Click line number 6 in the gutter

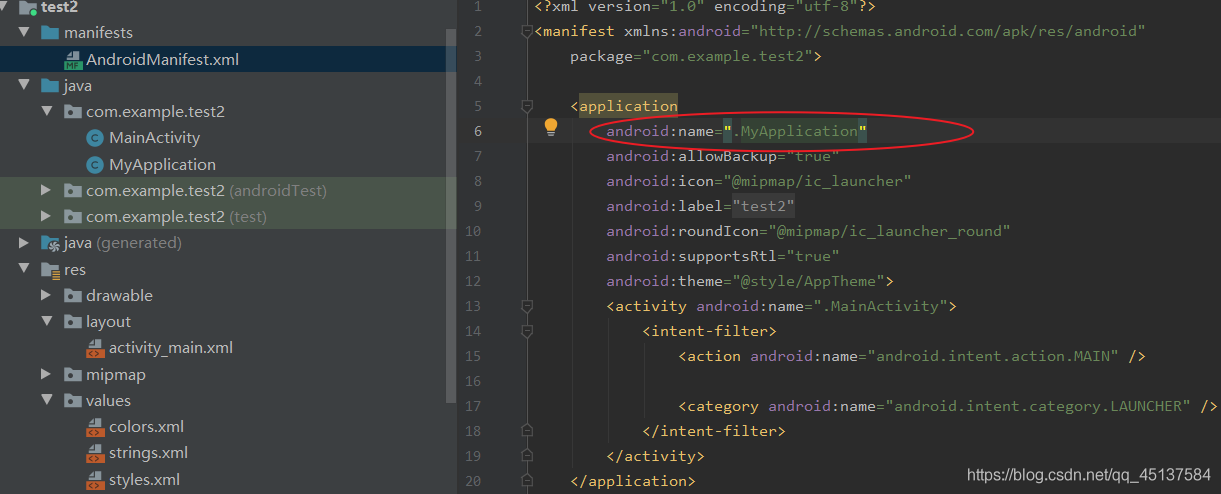[x=478, y=132]
